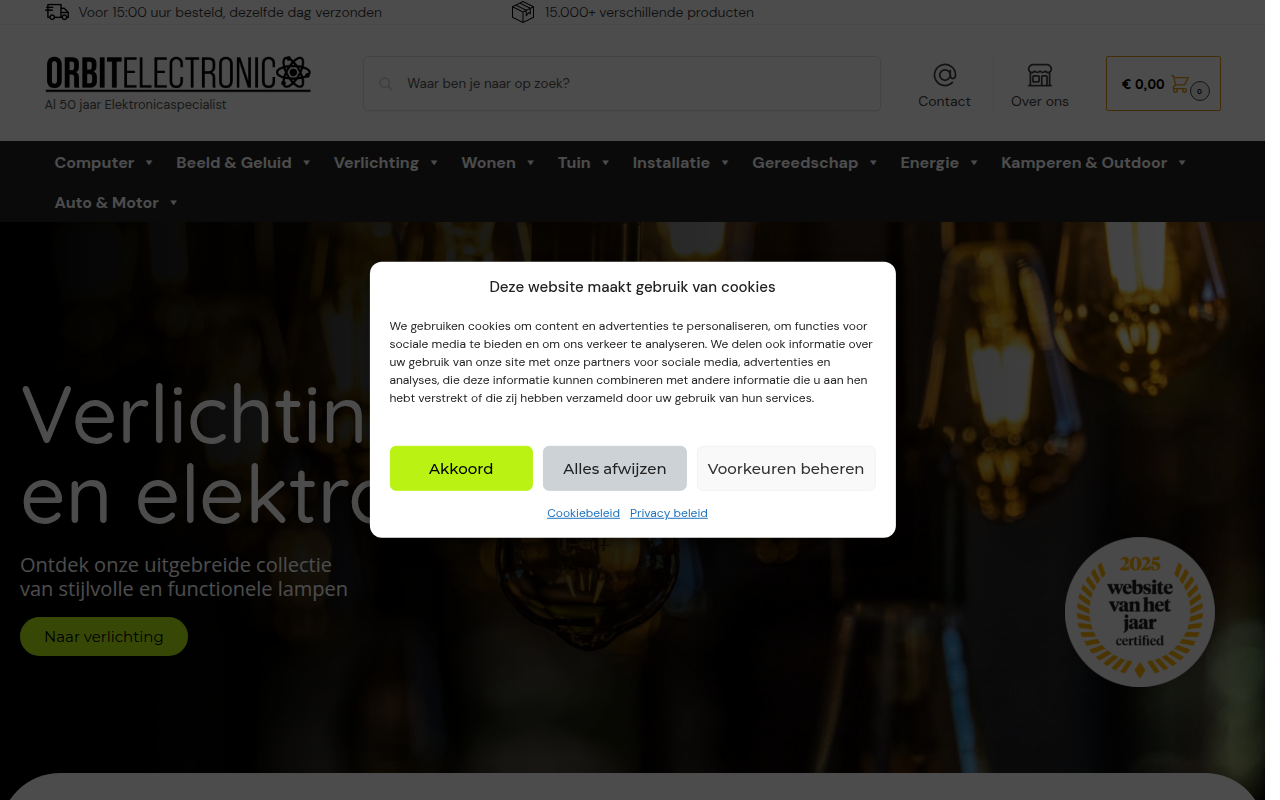Open the Over ons store icon
1280x800 pixels.
click(1040, 75)
